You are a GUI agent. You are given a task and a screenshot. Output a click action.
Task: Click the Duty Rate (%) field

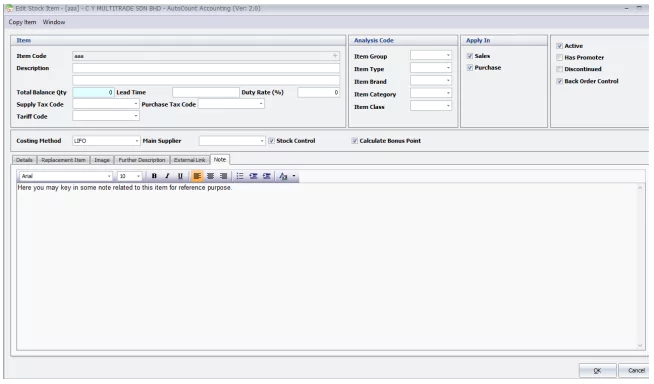pos(319,92)
